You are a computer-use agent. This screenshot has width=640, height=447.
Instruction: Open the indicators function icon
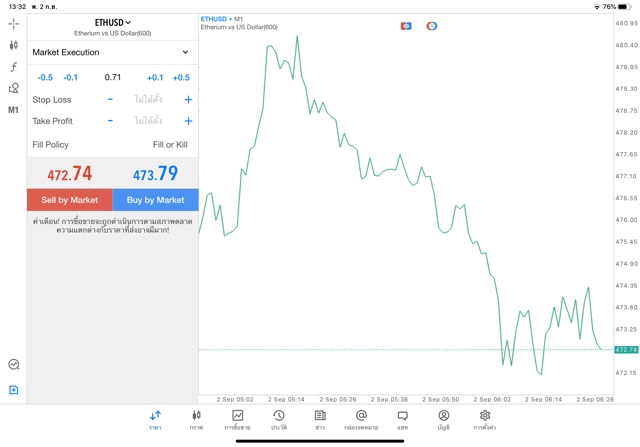(x=13, y=67)
